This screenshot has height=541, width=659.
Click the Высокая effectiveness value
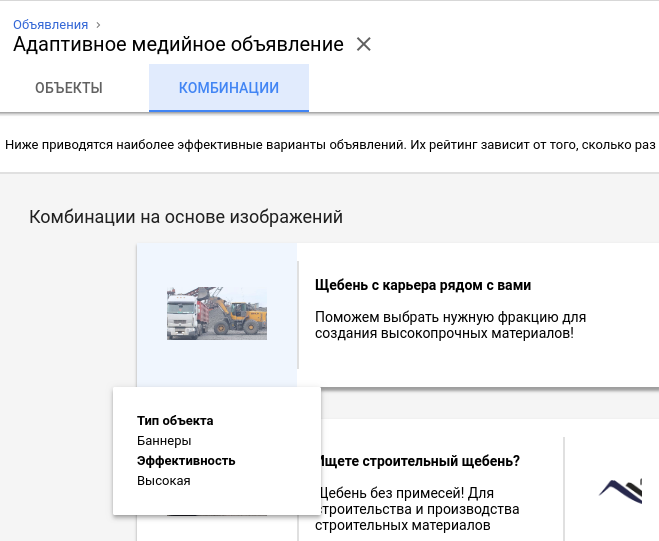pos(163,481)
